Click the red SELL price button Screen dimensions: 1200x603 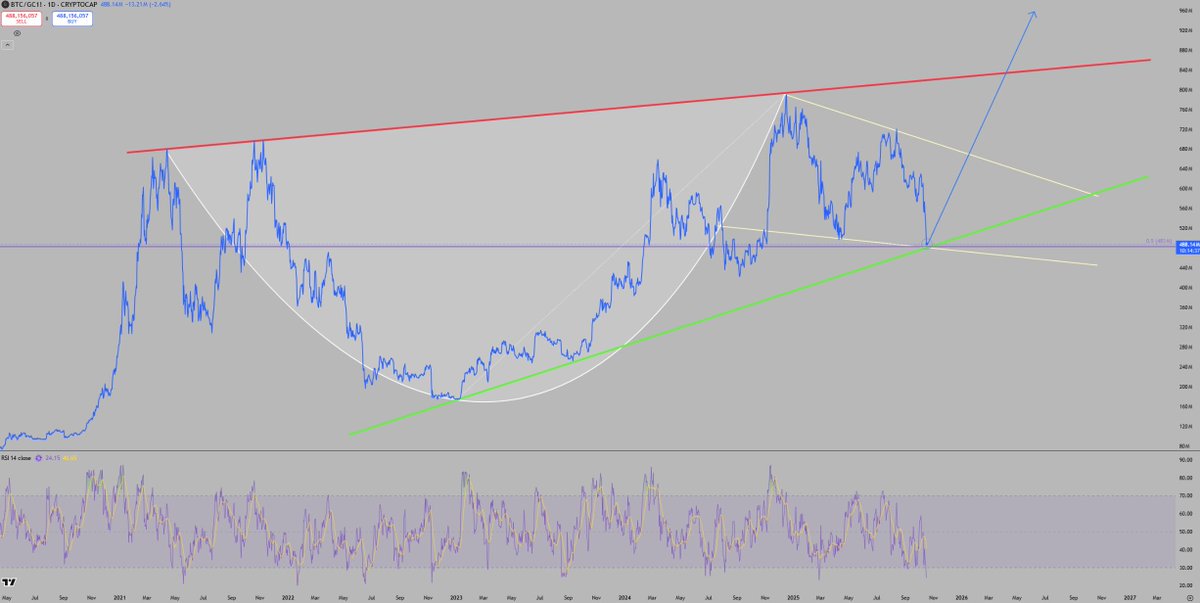[20, 19]
